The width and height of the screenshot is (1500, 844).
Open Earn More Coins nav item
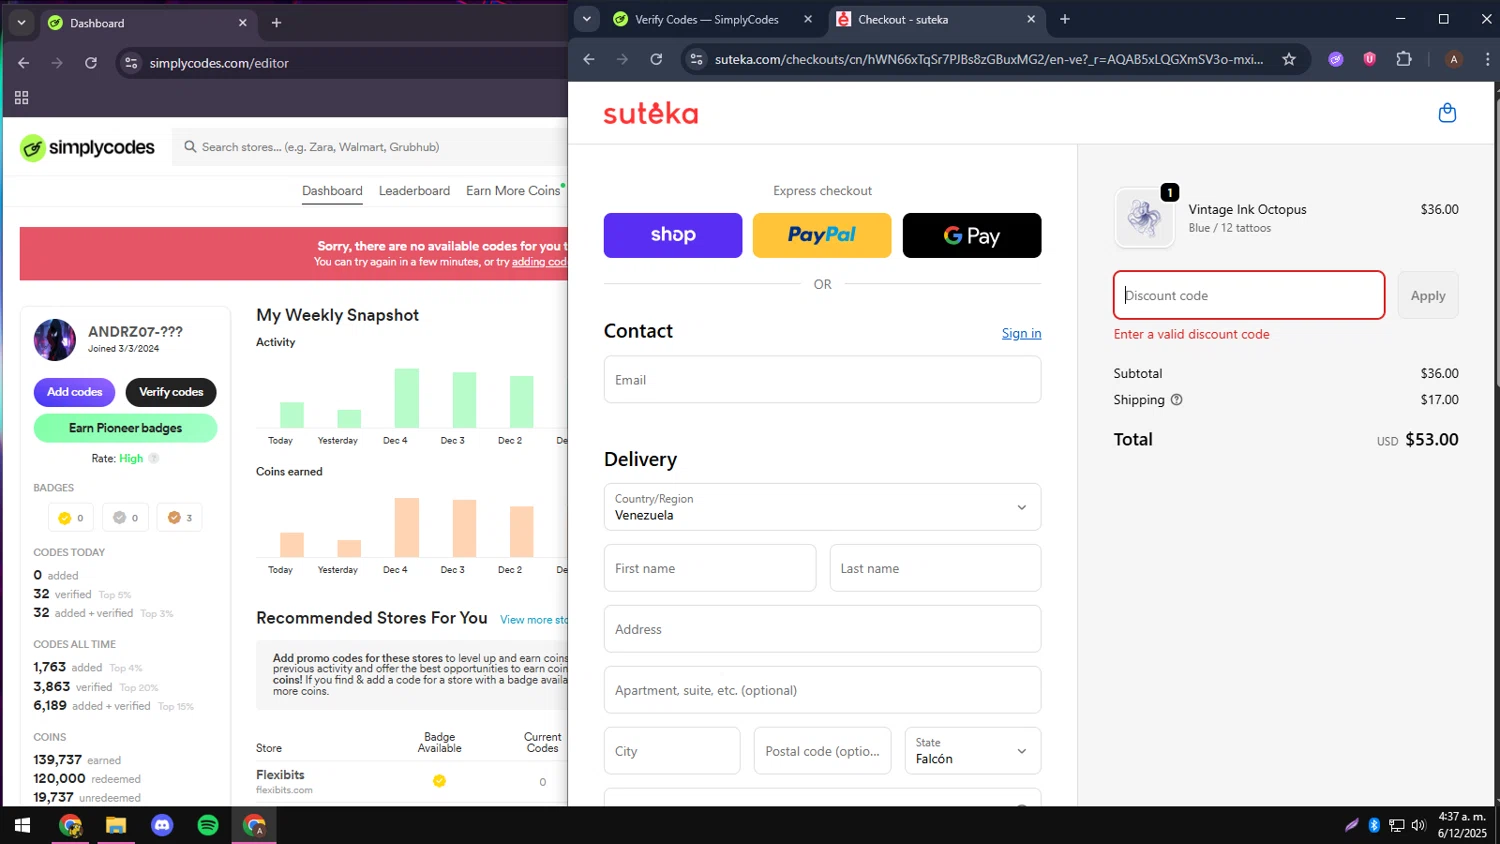coord(513,191)
